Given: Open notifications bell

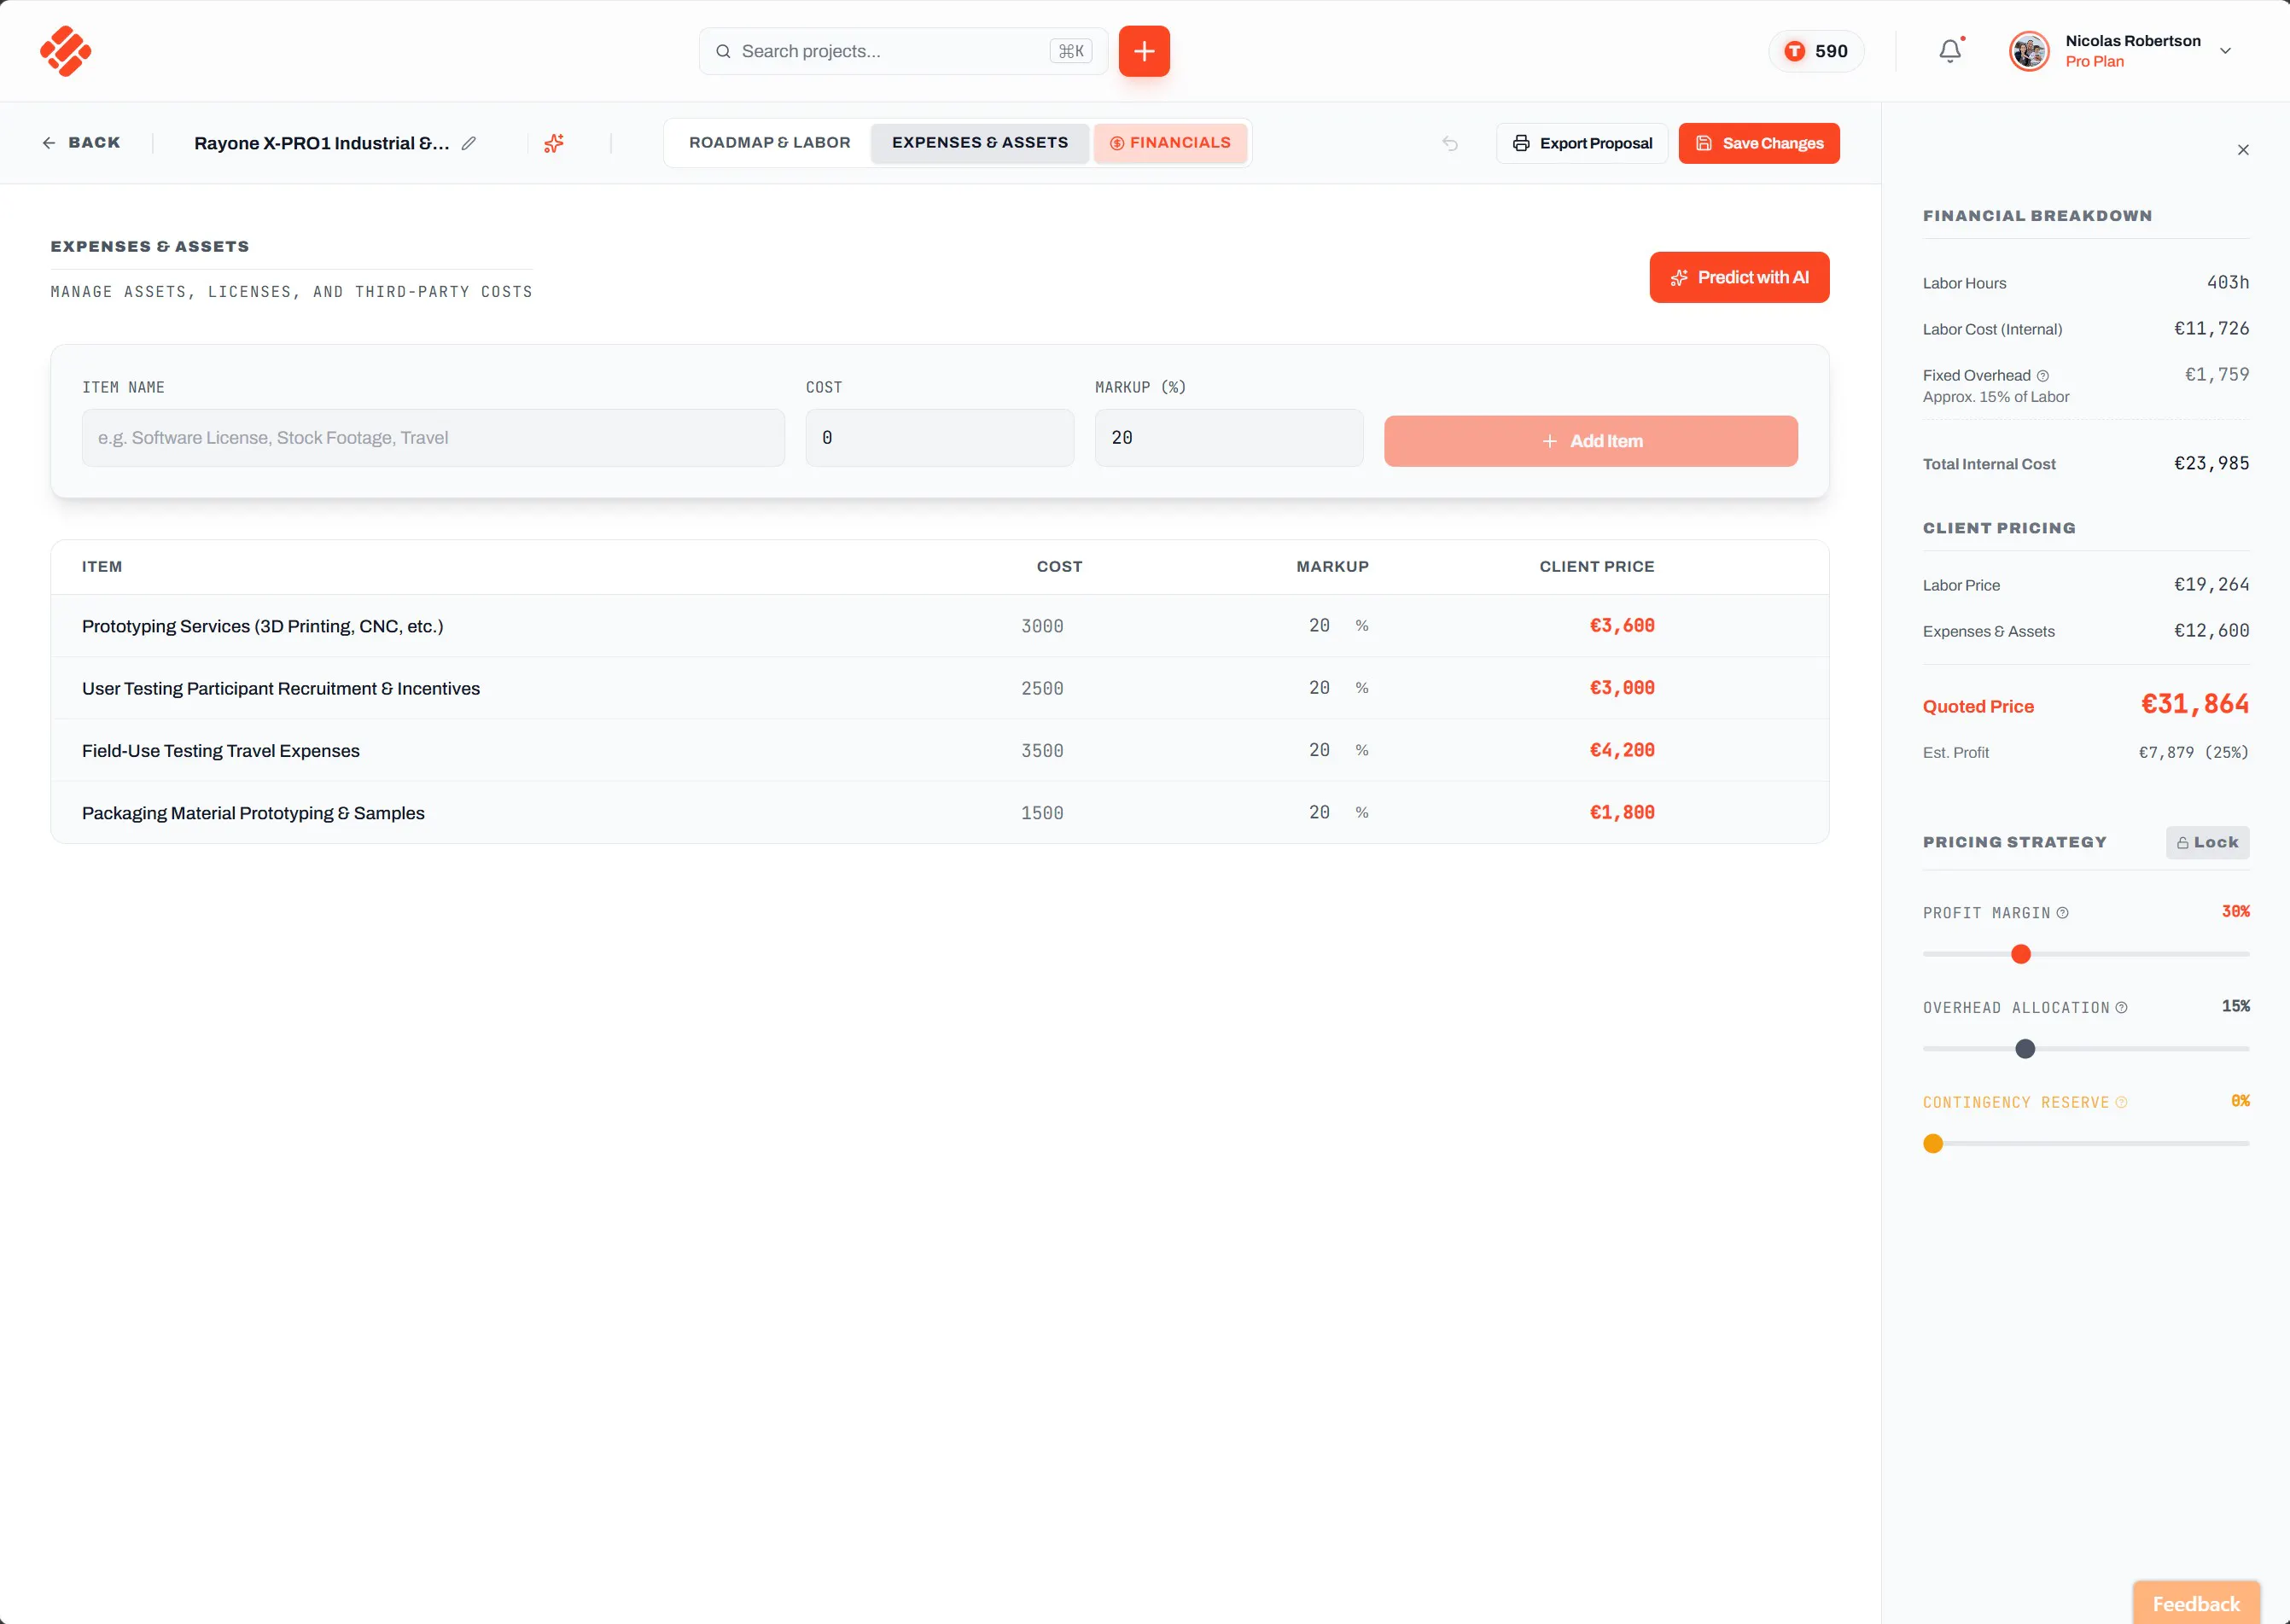Looking at the screenshot, I should click(1950, 51).
